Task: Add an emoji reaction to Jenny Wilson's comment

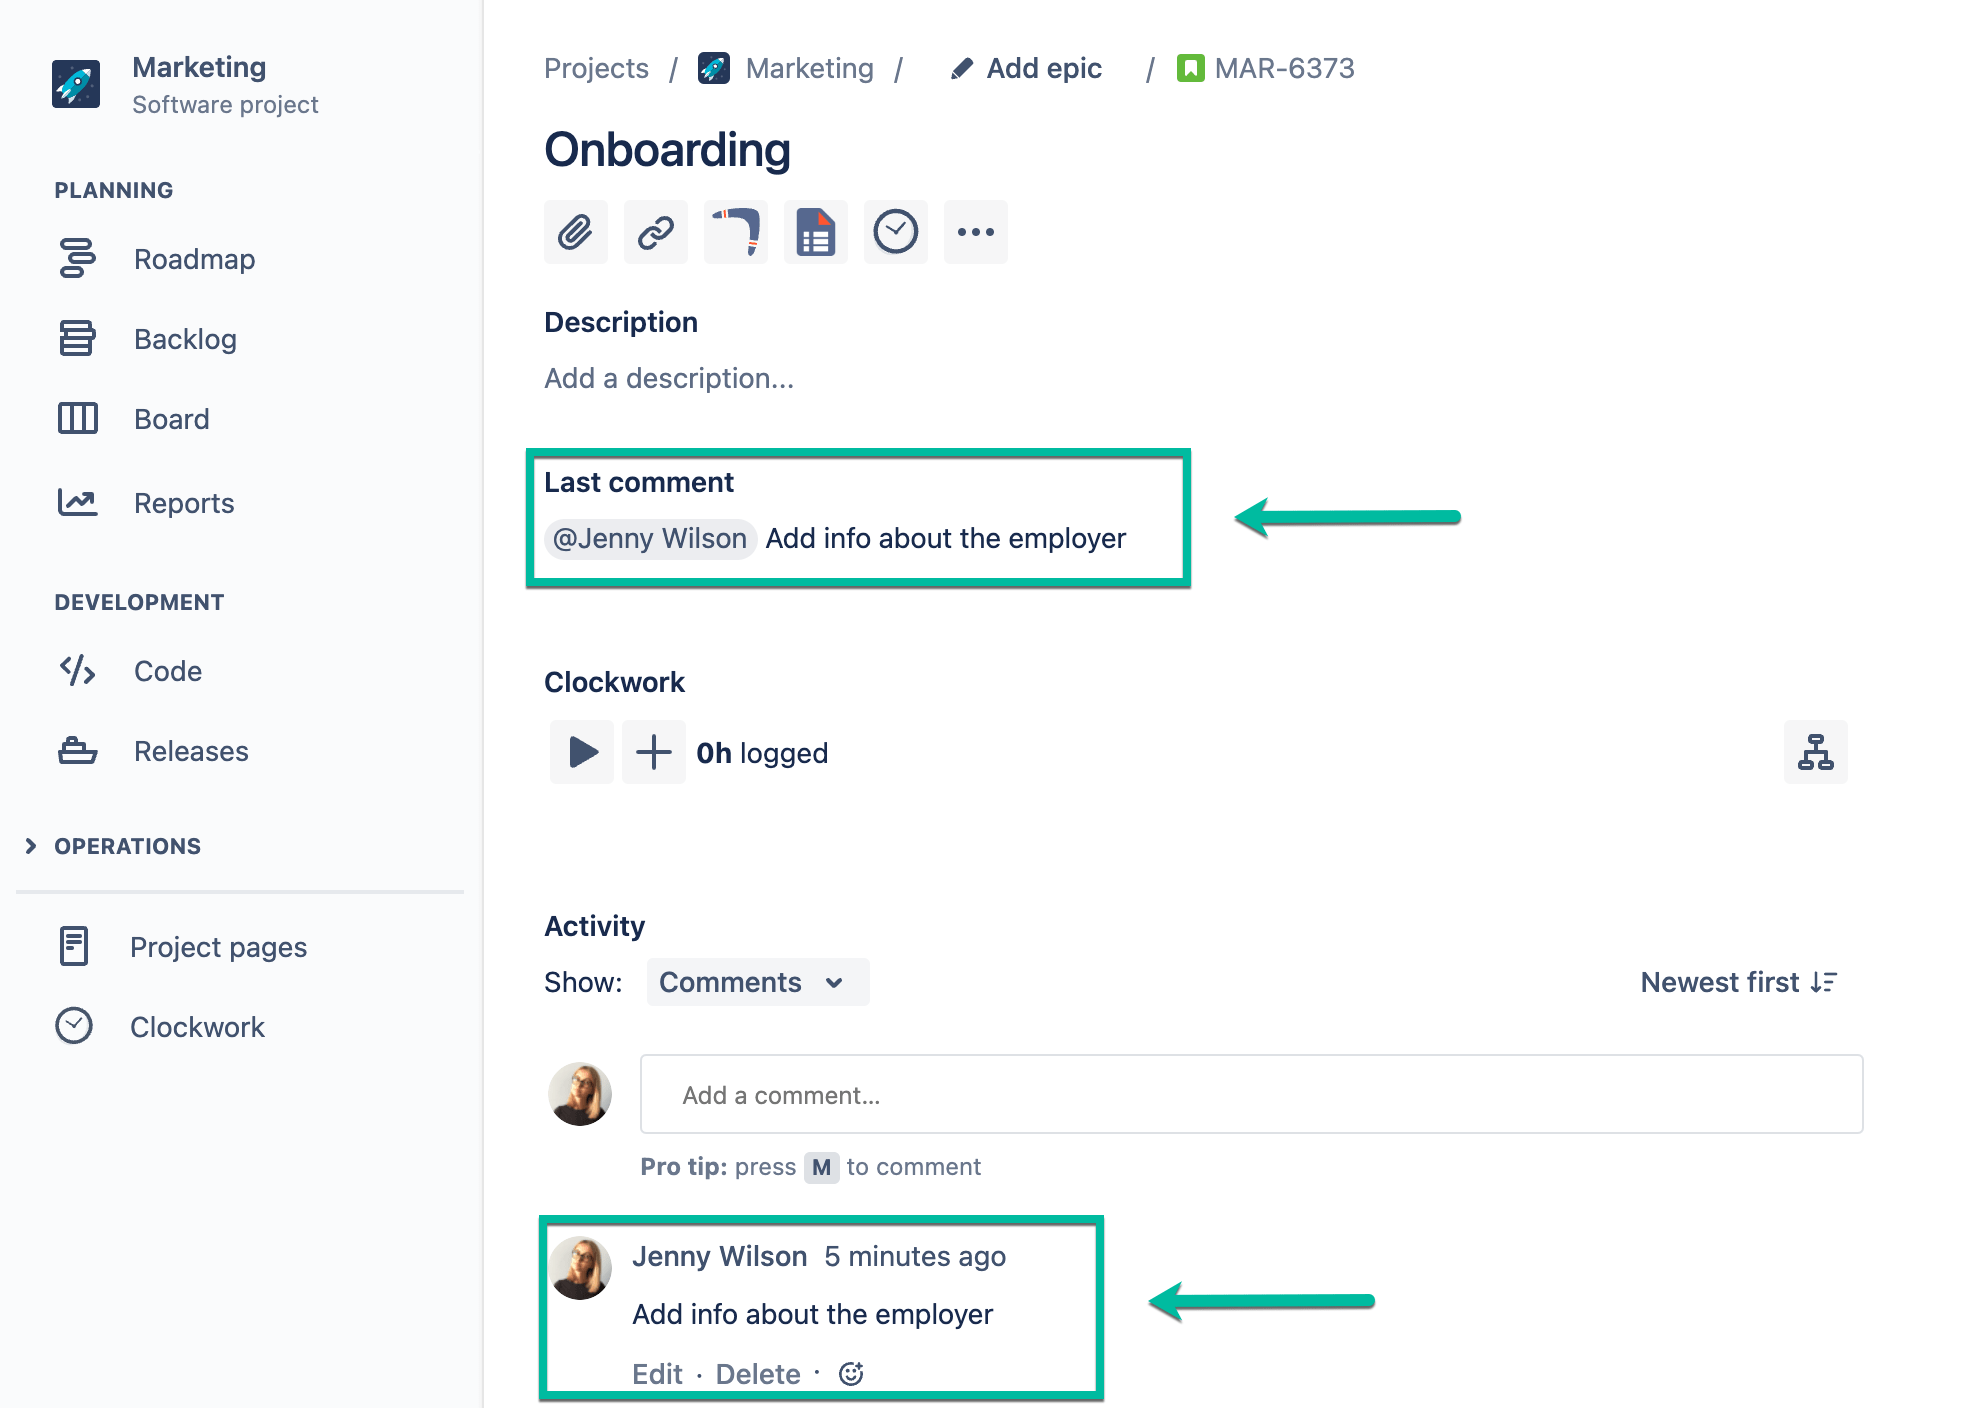Action: pyautogui.click(x=852, y=1373)
